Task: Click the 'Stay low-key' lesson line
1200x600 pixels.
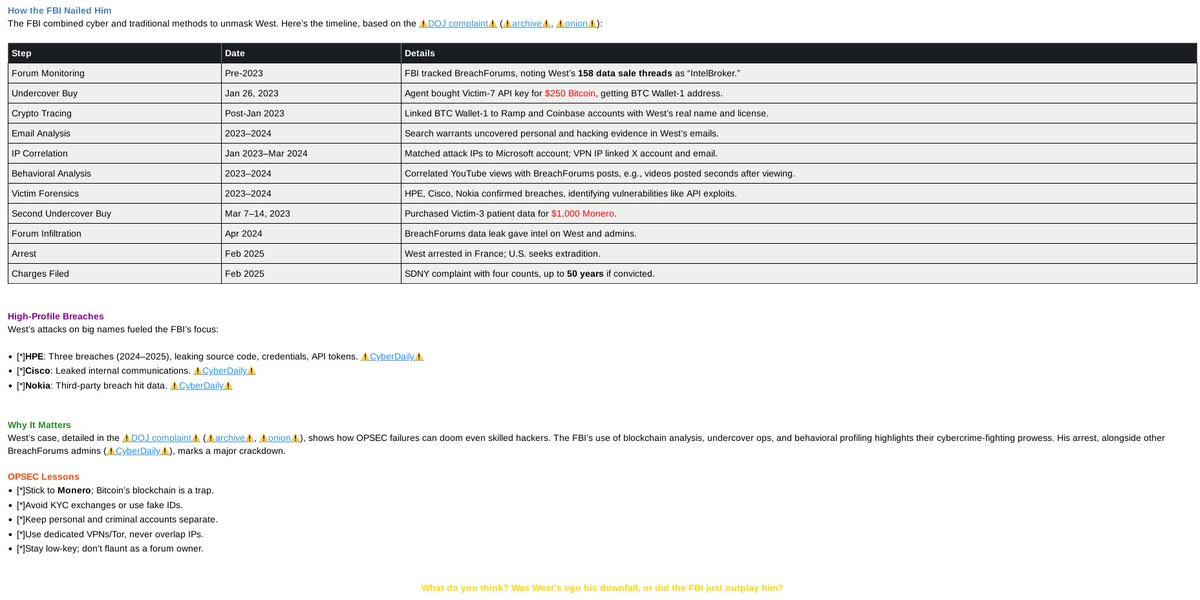Action: pyautogui.click(x=110, y=548)
